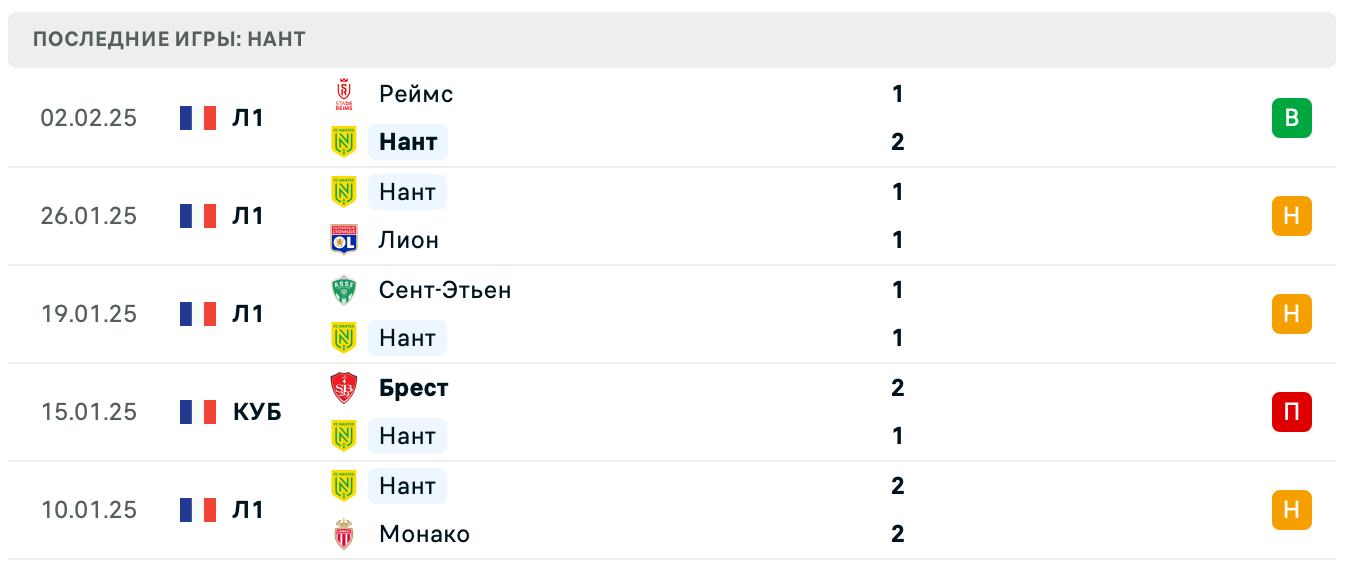
Task: Open the Лион team link
Action: click(409, 240)
